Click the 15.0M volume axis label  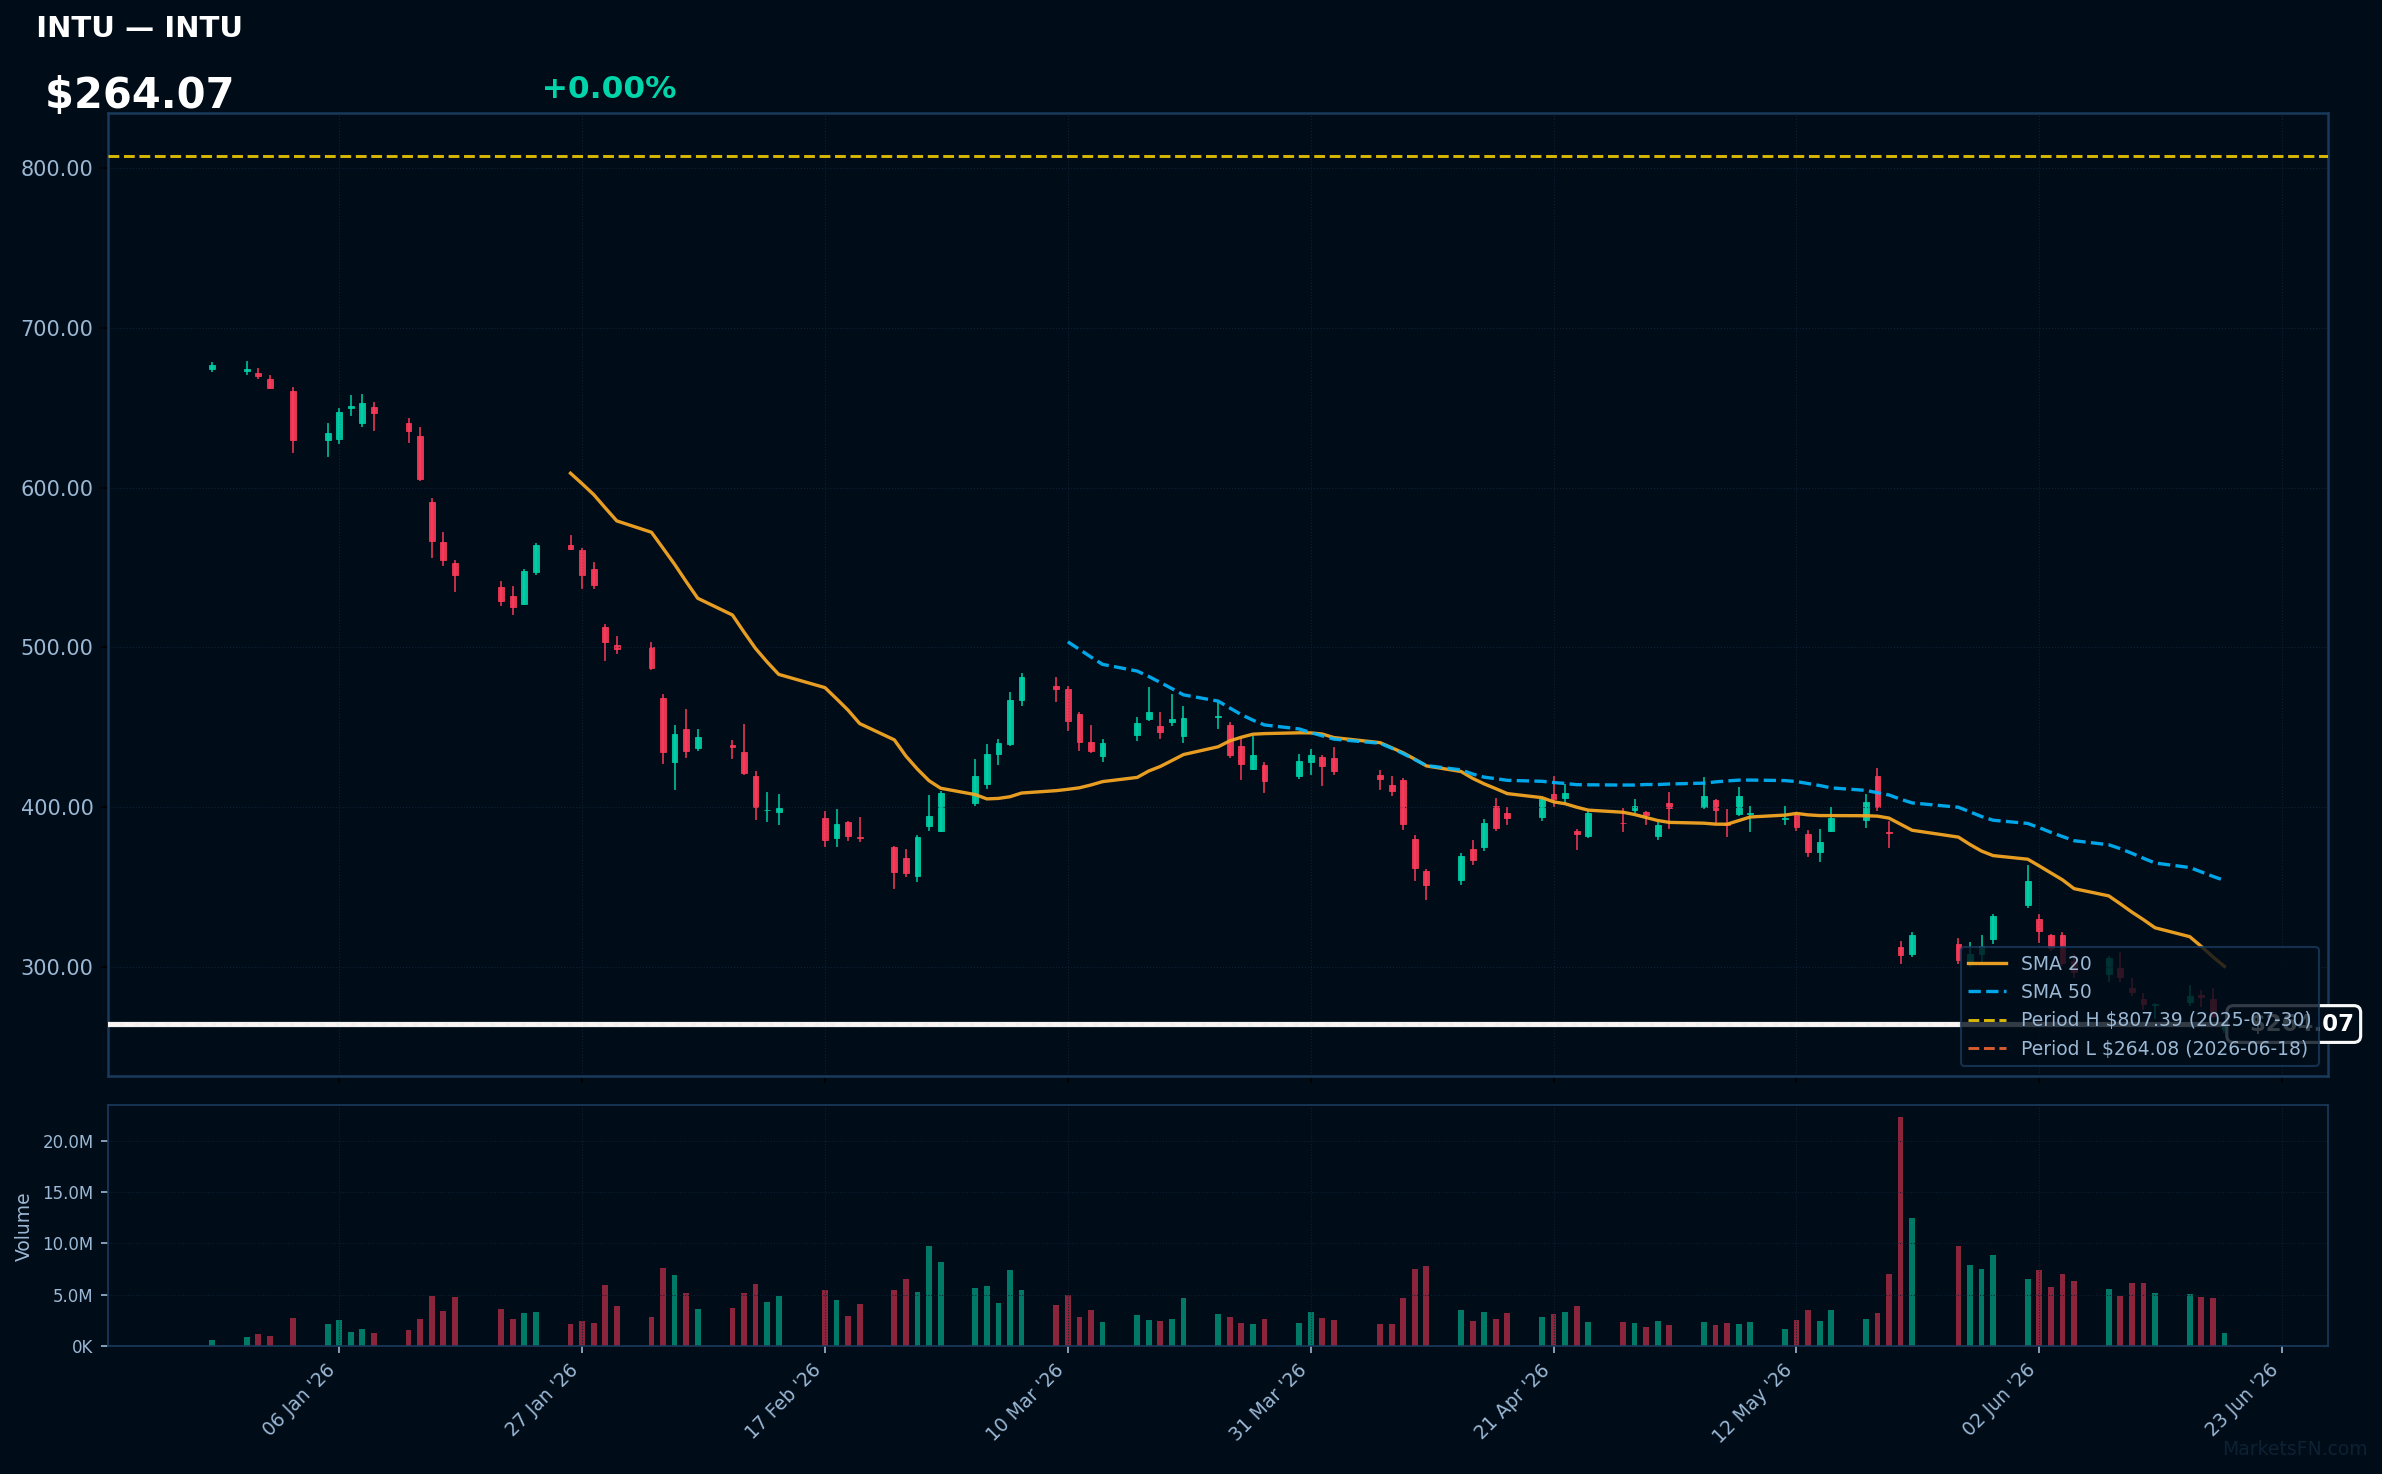(68, 1193)
